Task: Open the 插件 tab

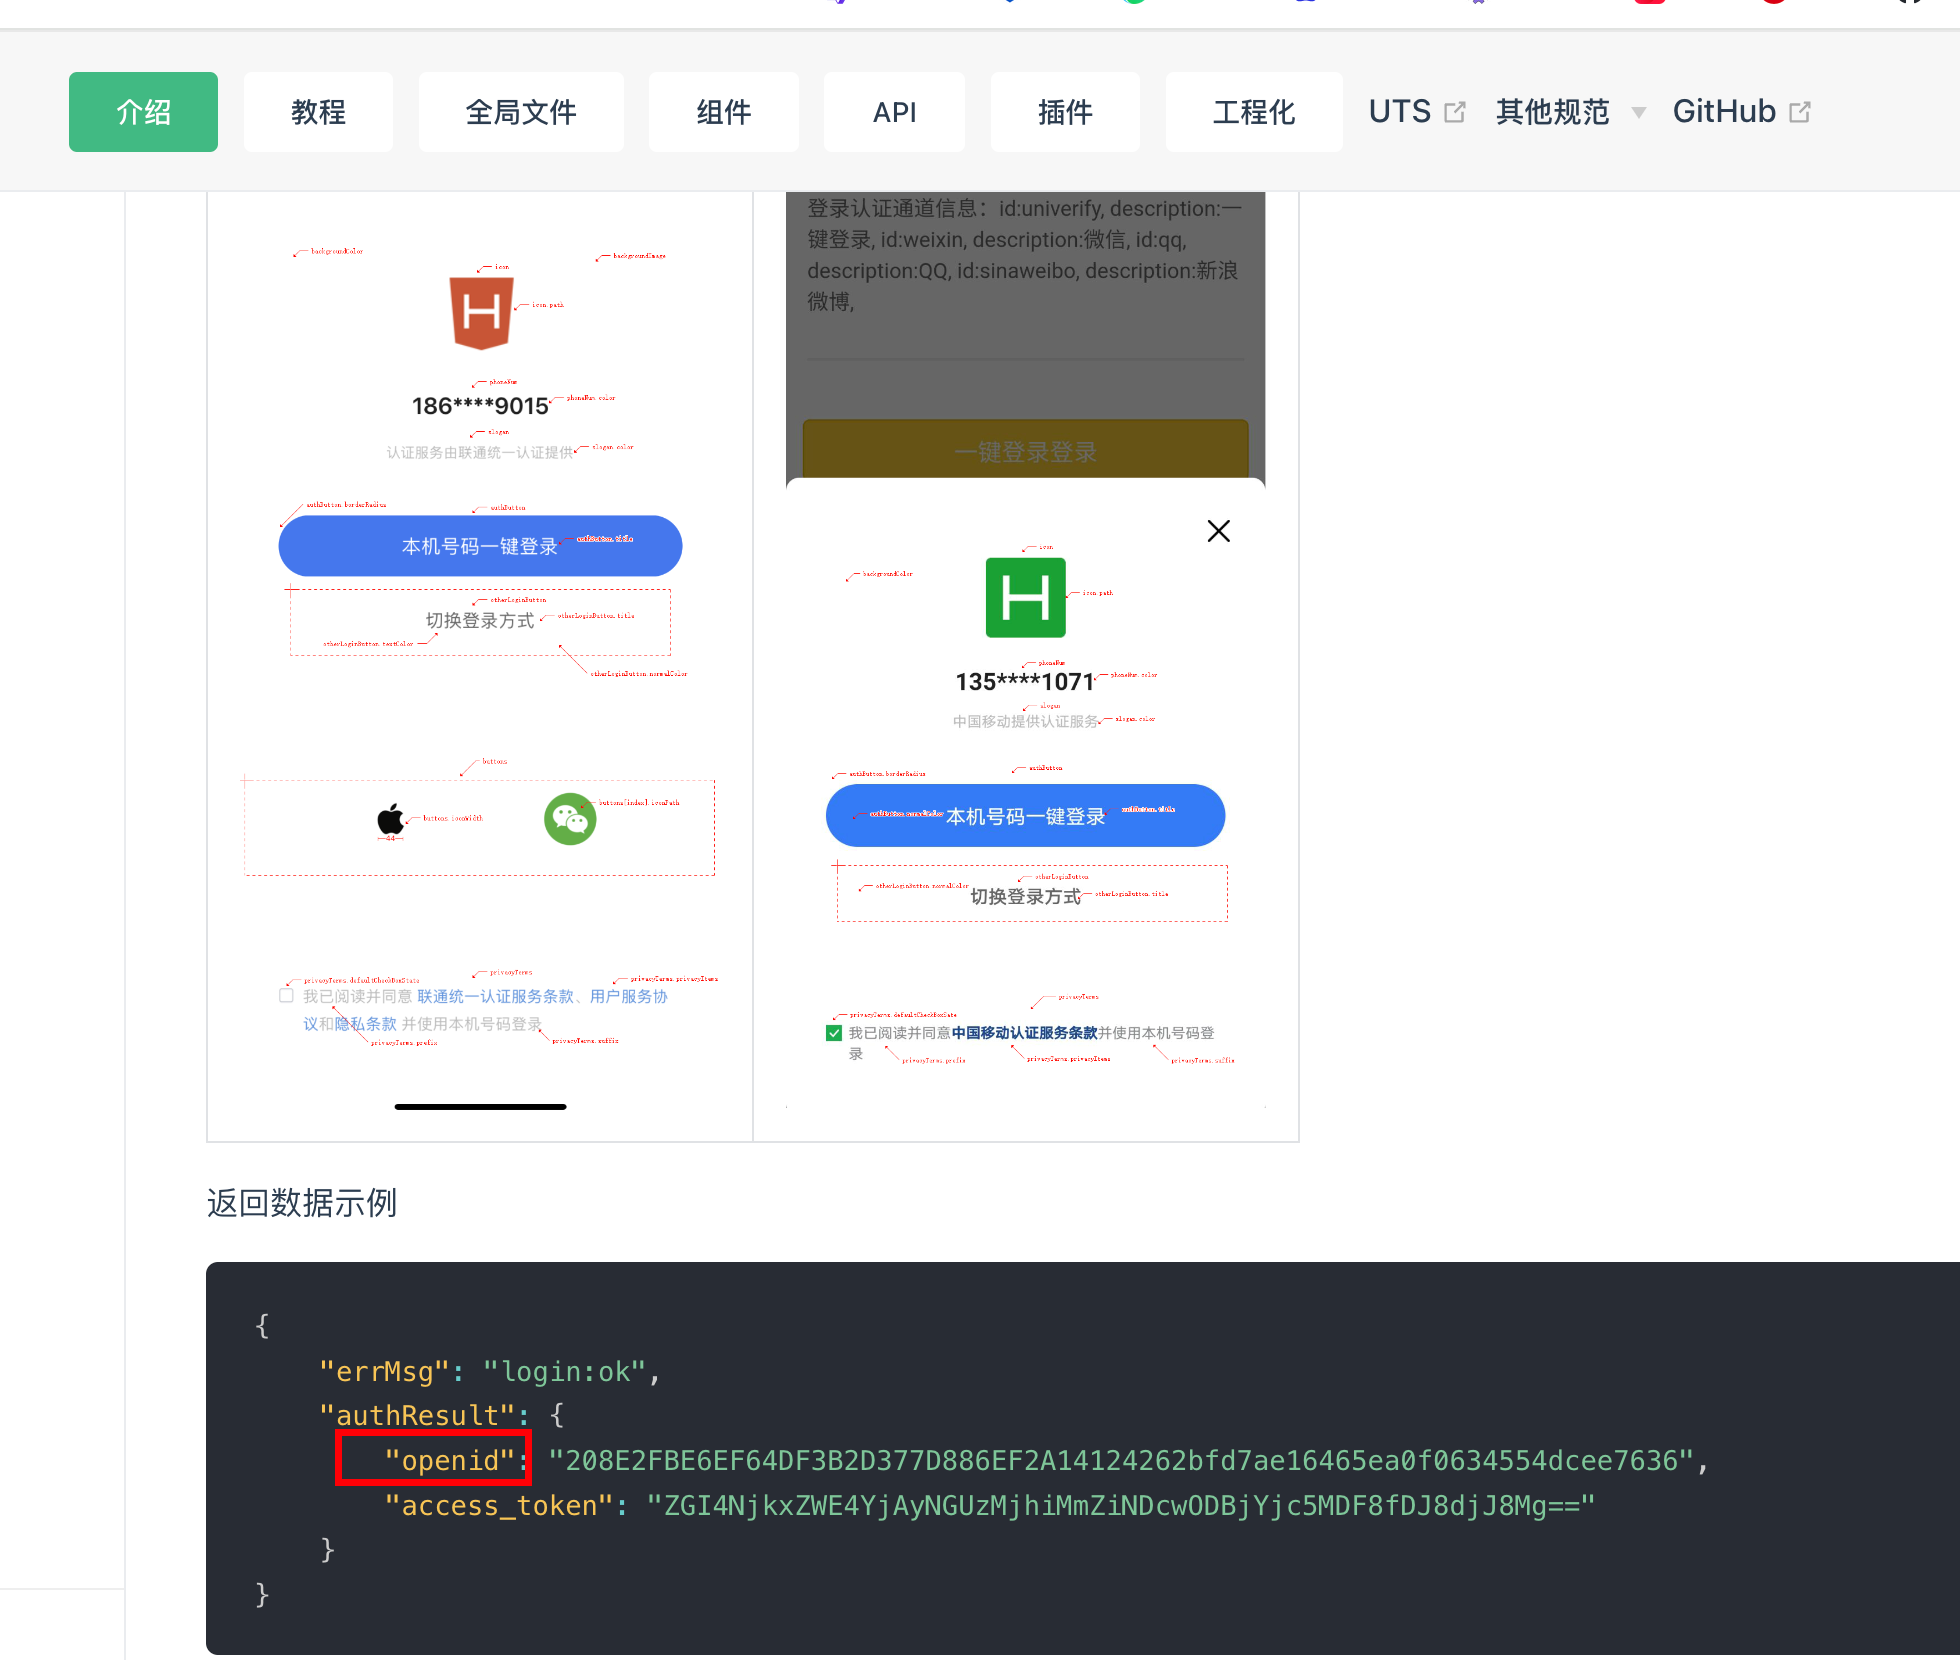Action: [1065, 112]
